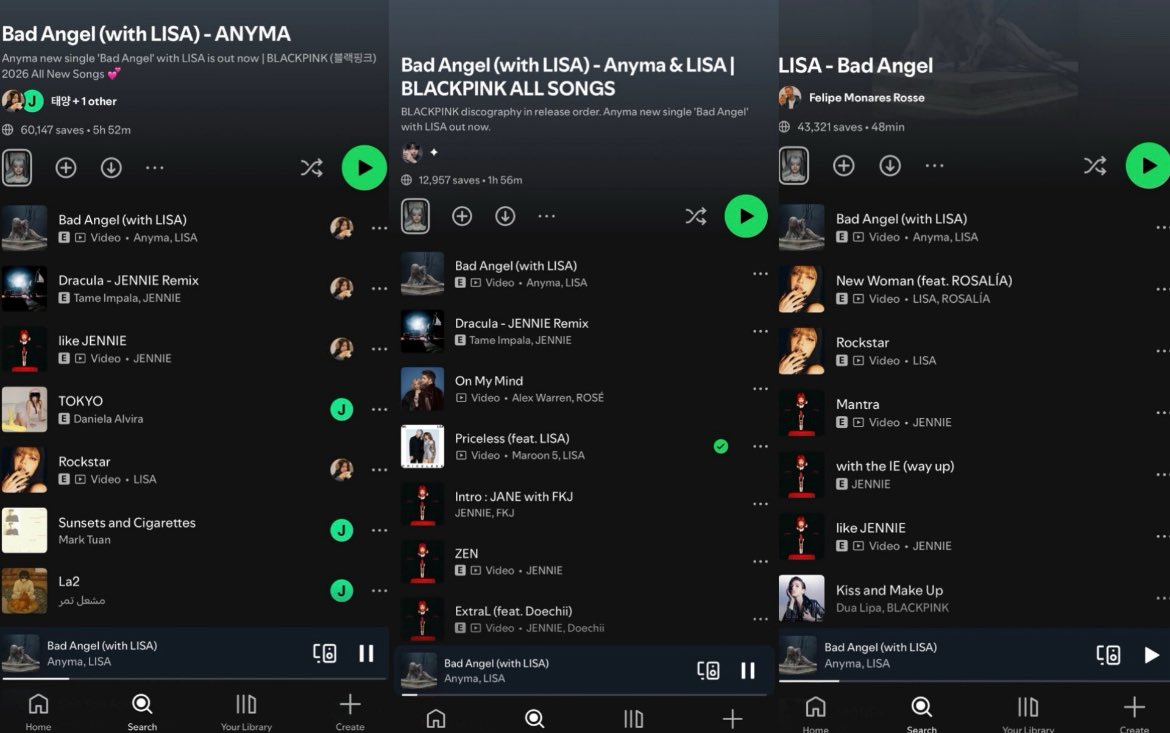The width and height of the screenshot is (1170, 733).
Task: Toggle shuffle on BLACKPINK ALL SONGS playlist
Action: point(696,216)
